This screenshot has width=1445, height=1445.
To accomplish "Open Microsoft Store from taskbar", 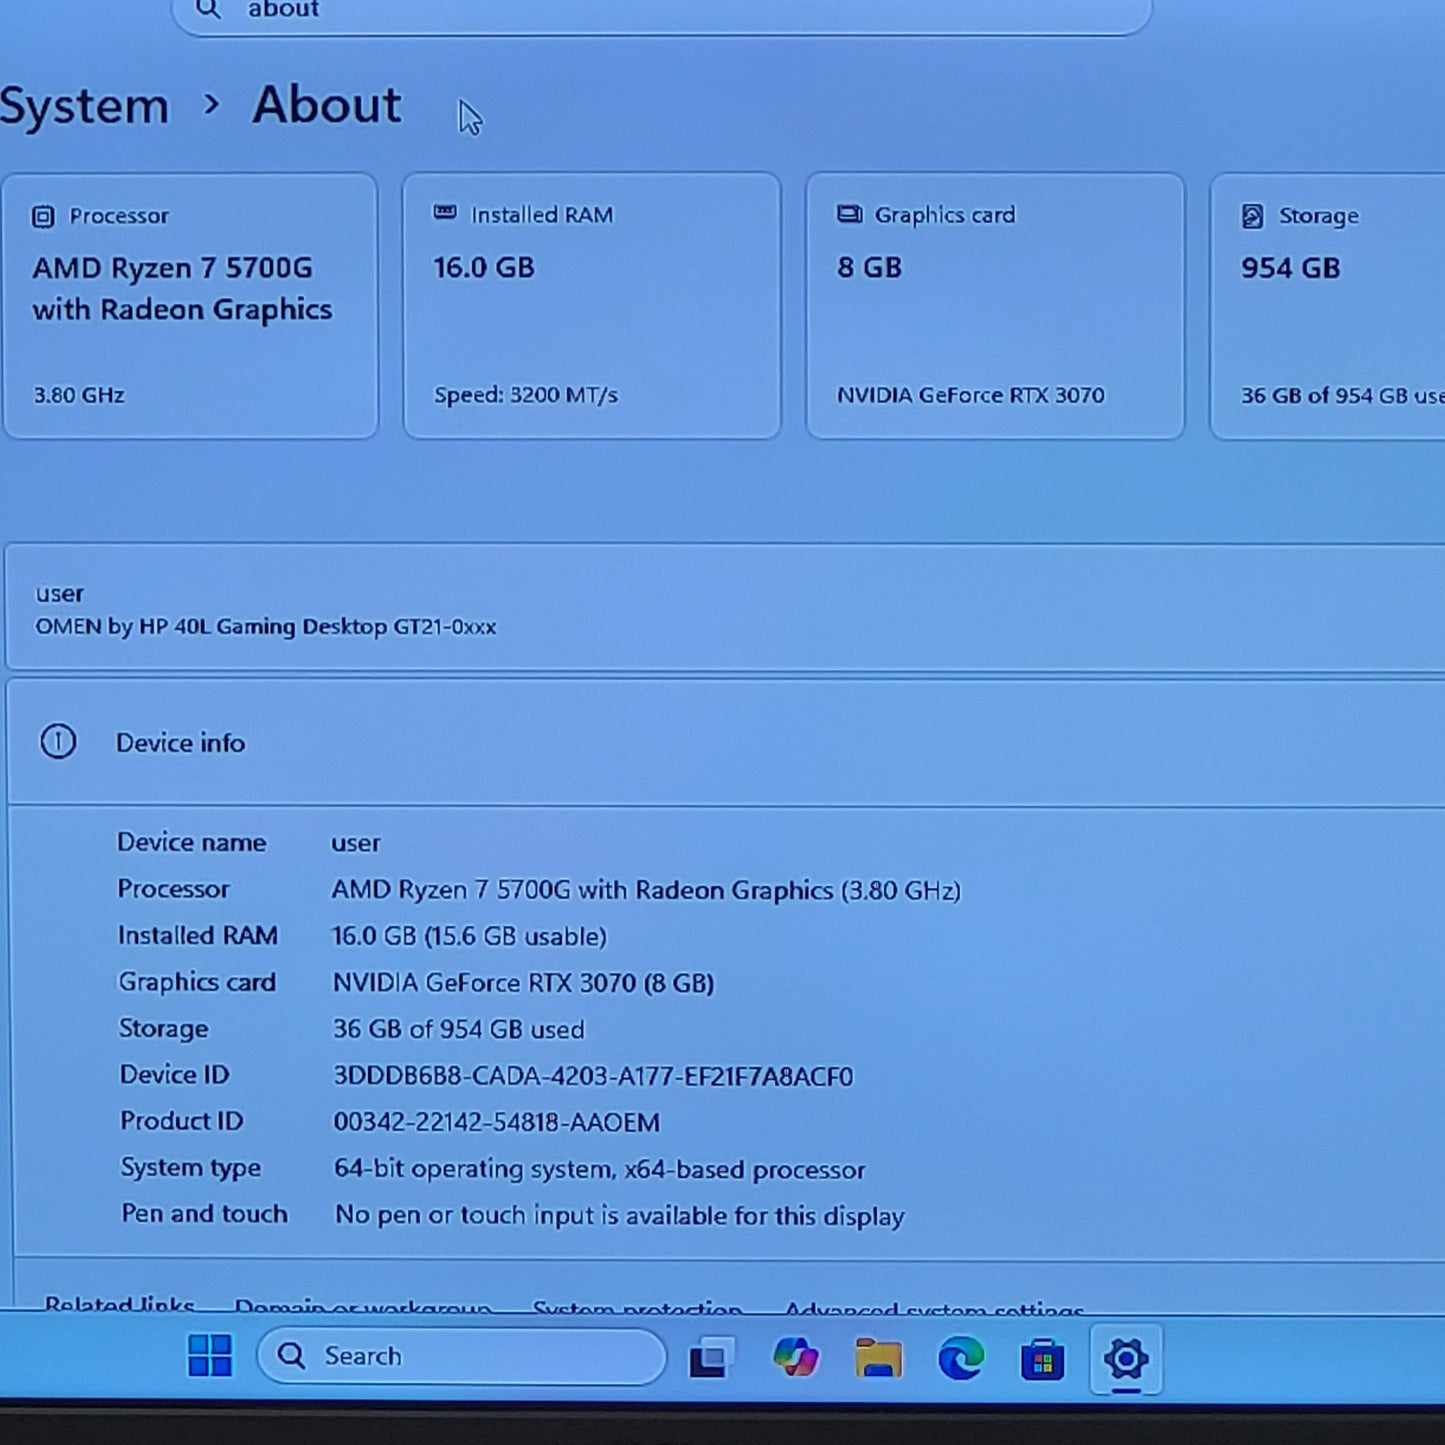I will point(1042,1360).
